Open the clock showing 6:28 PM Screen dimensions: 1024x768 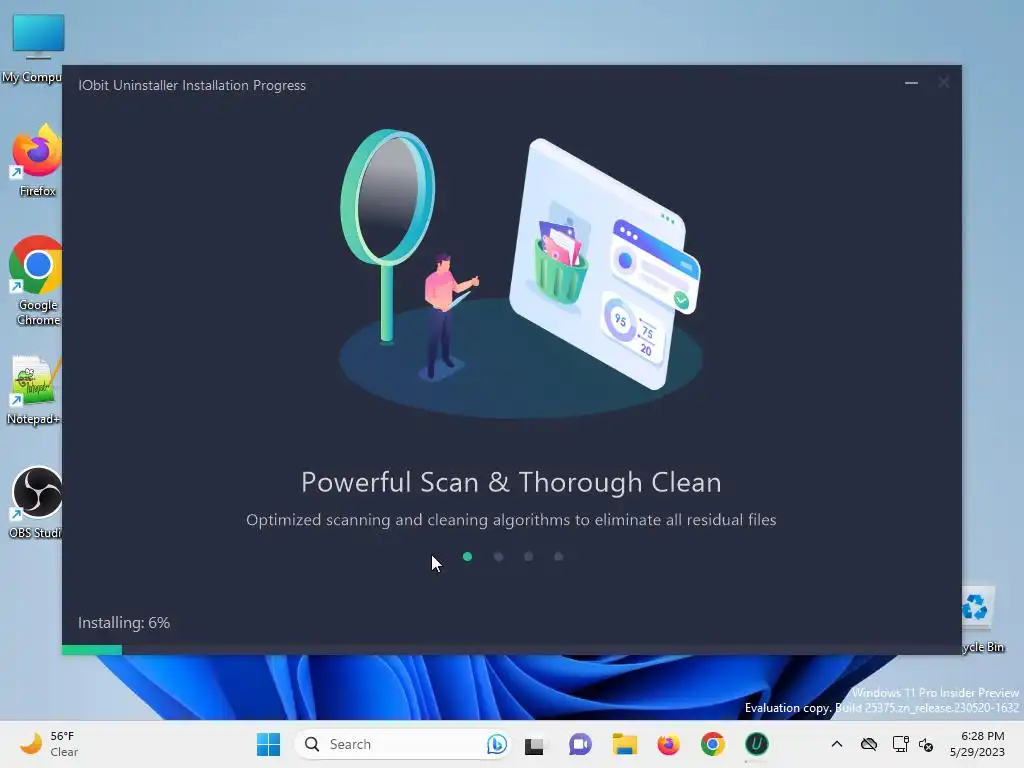977,744
